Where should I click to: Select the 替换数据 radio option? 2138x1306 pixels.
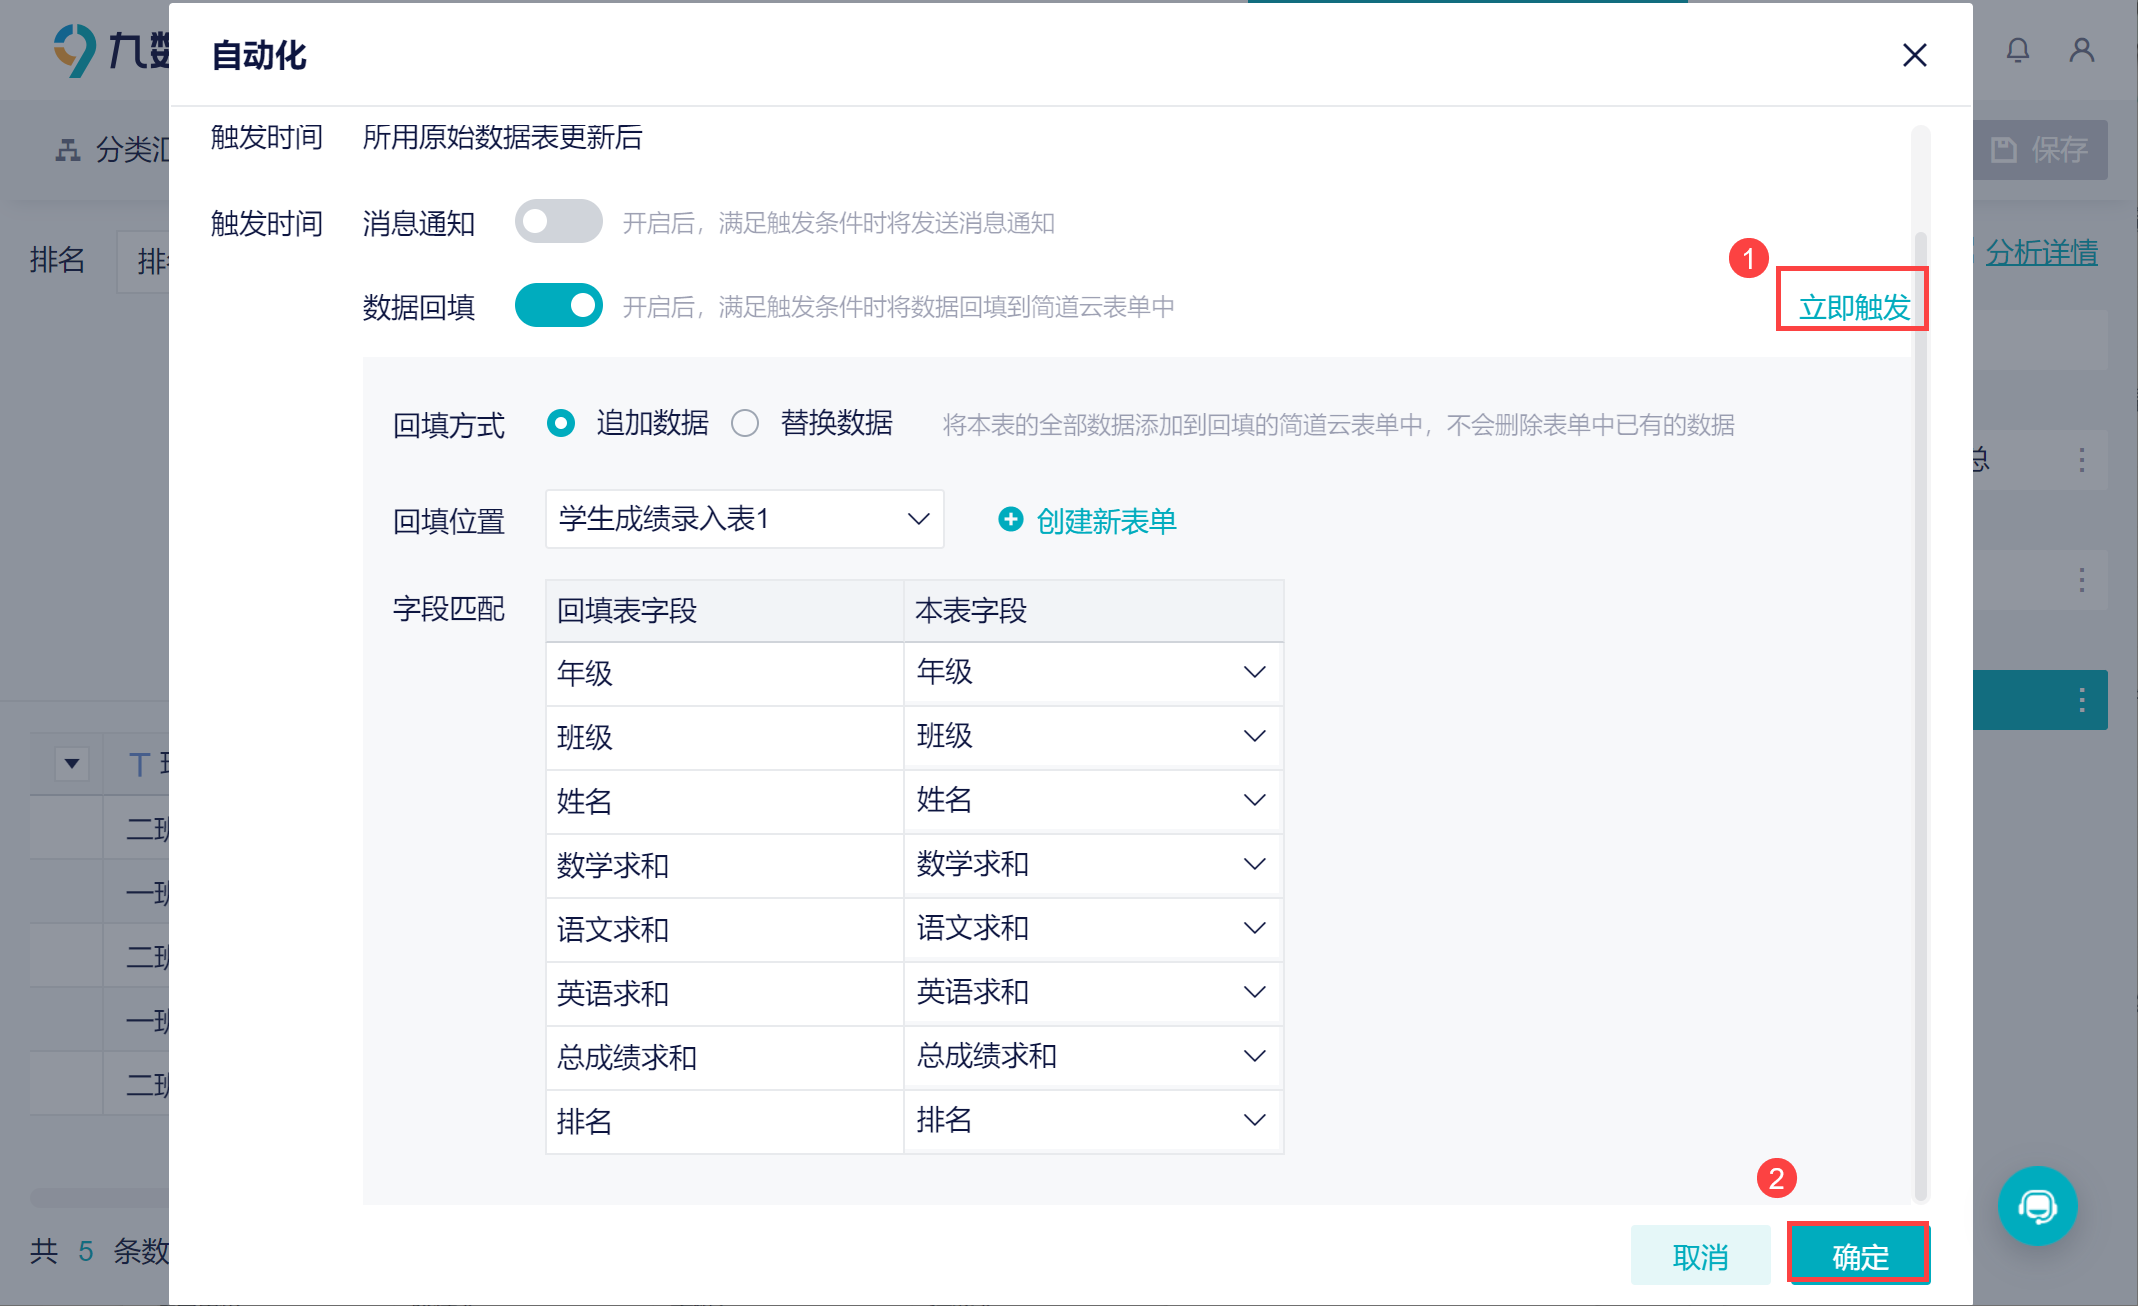745,423
